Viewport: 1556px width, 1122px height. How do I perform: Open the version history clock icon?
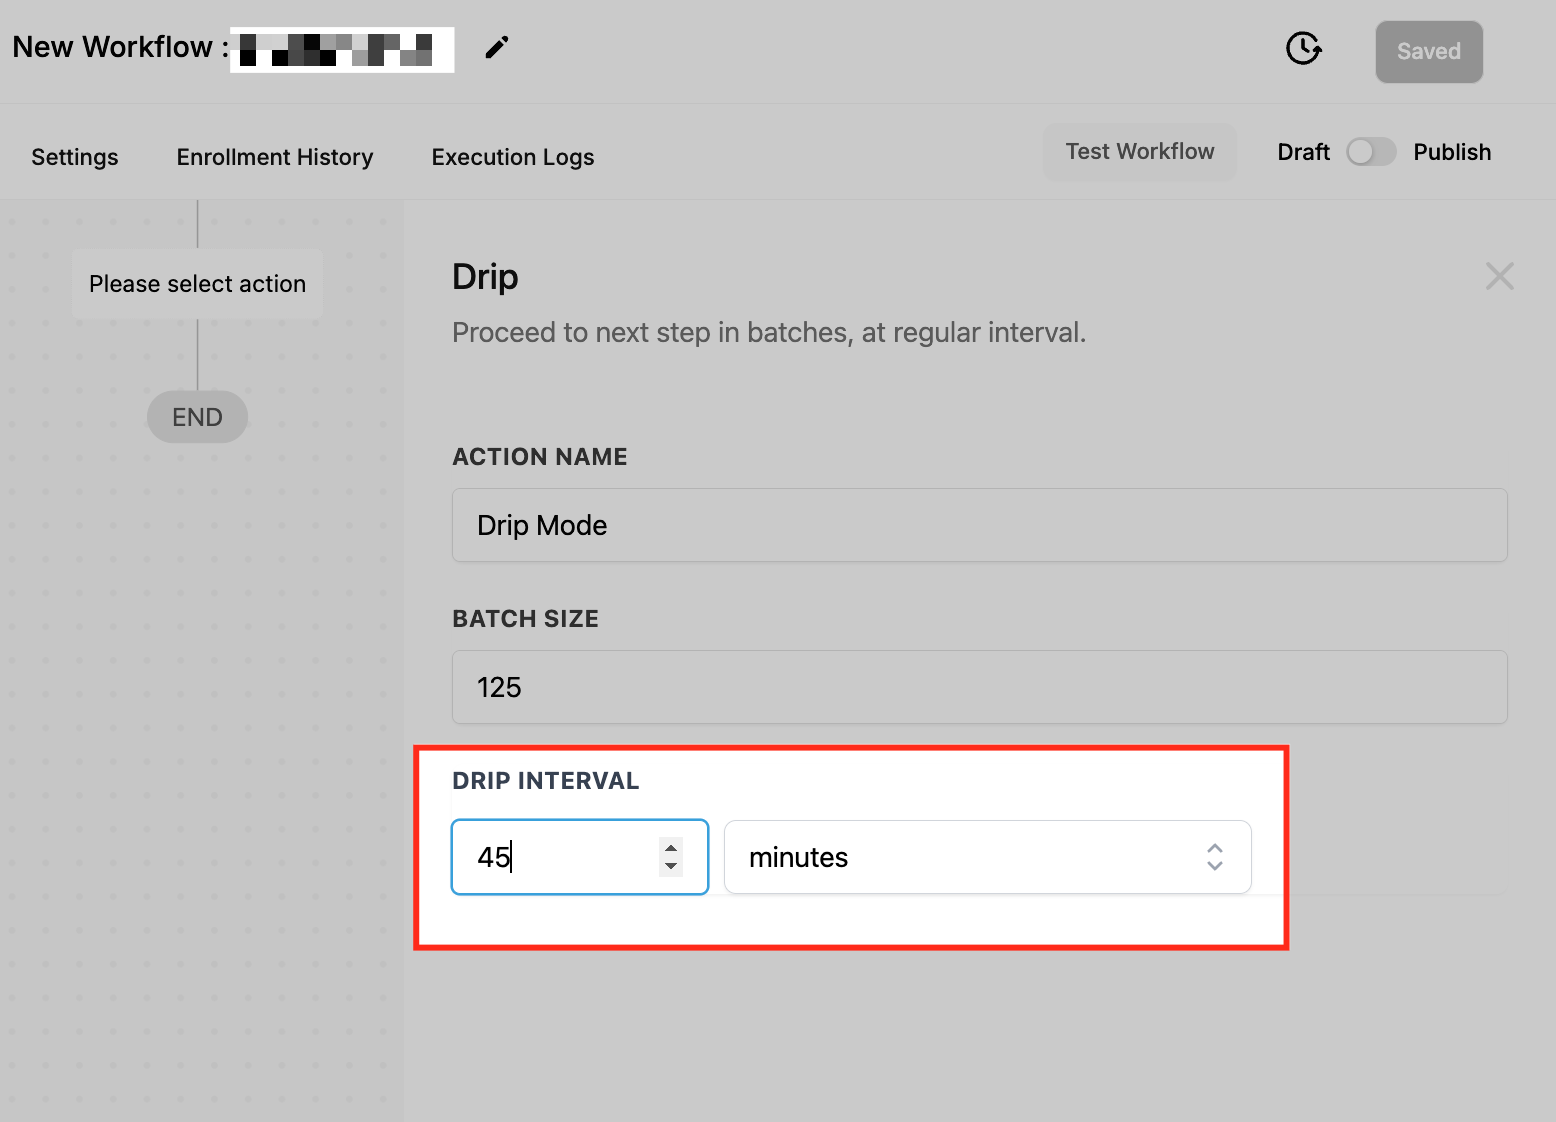1304,48
